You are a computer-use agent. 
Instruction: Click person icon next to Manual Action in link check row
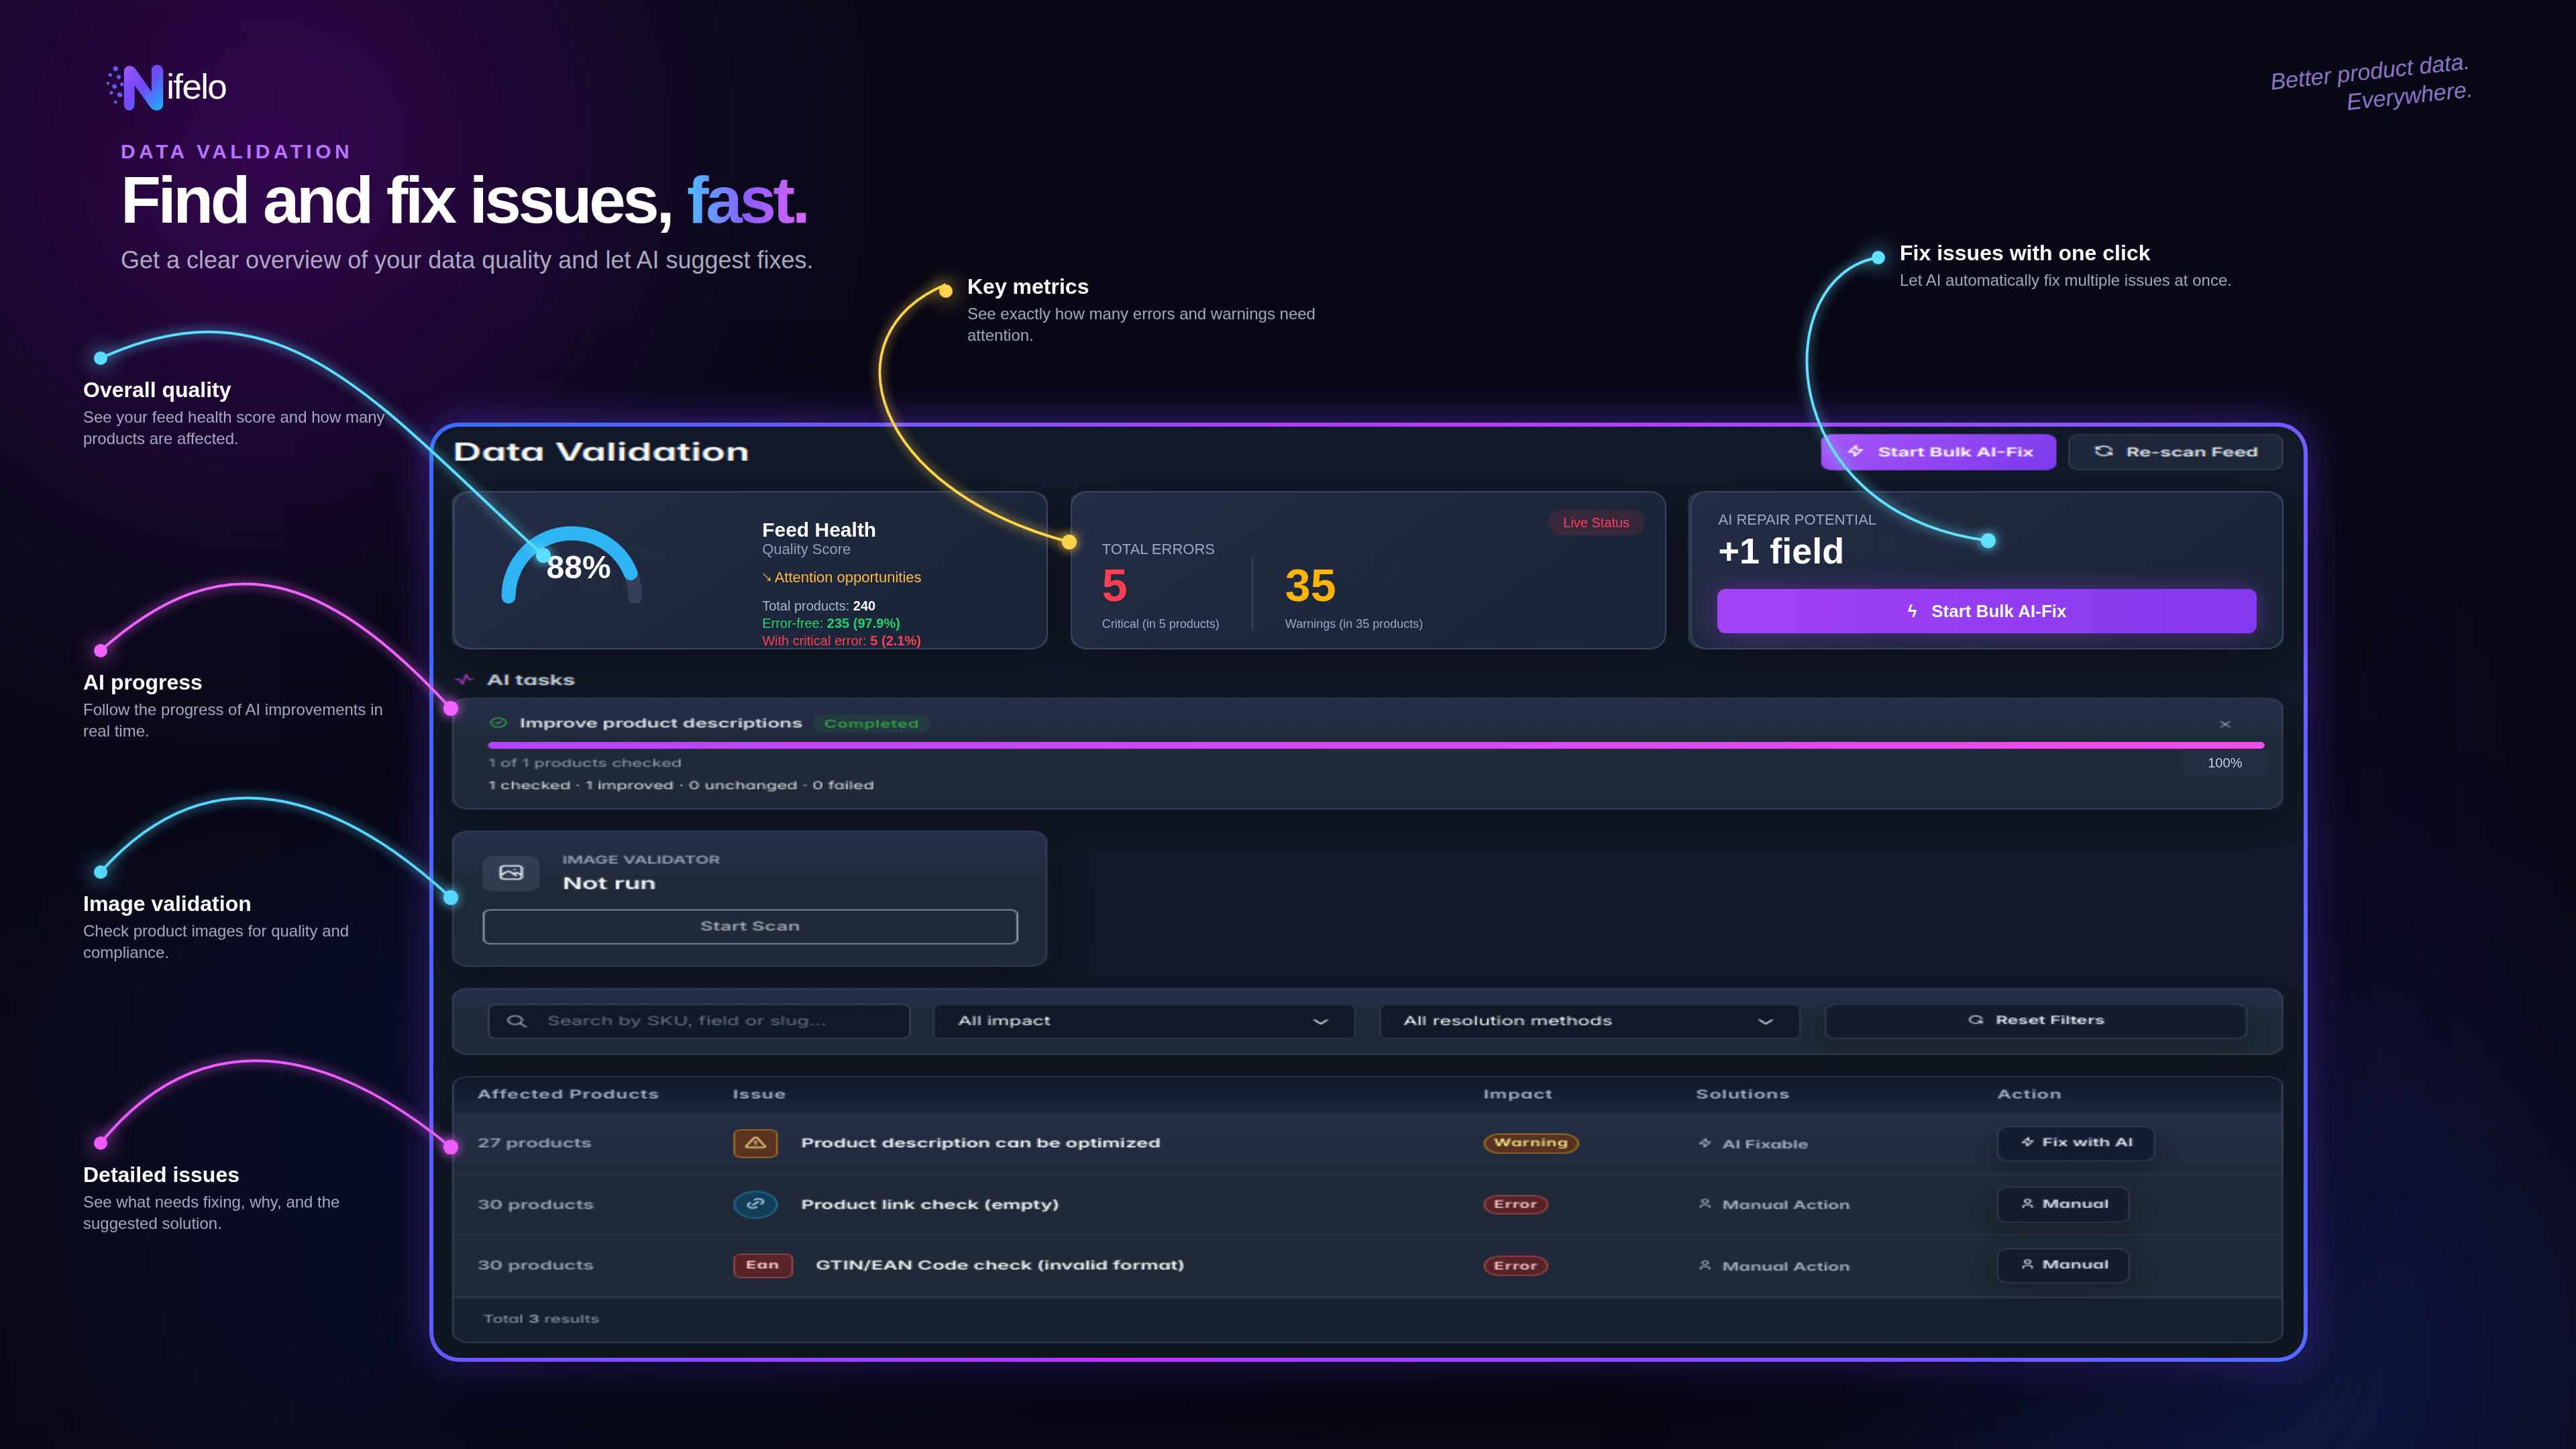tap(1705, 1204)
